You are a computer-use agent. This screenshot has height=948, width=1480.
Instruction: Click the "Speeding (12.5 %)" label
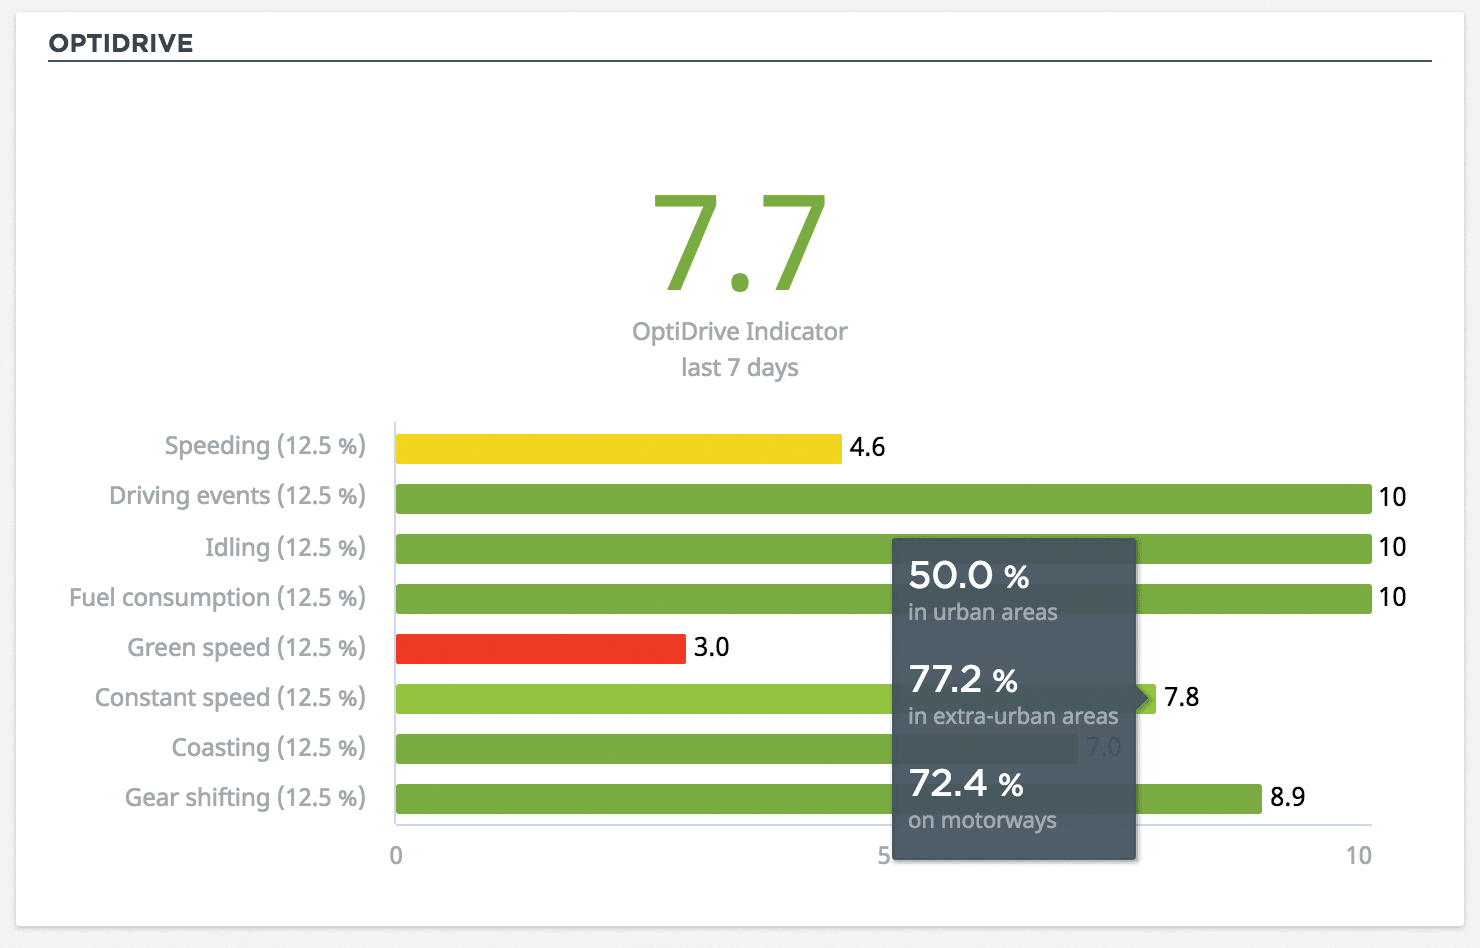tap(265, 446)
